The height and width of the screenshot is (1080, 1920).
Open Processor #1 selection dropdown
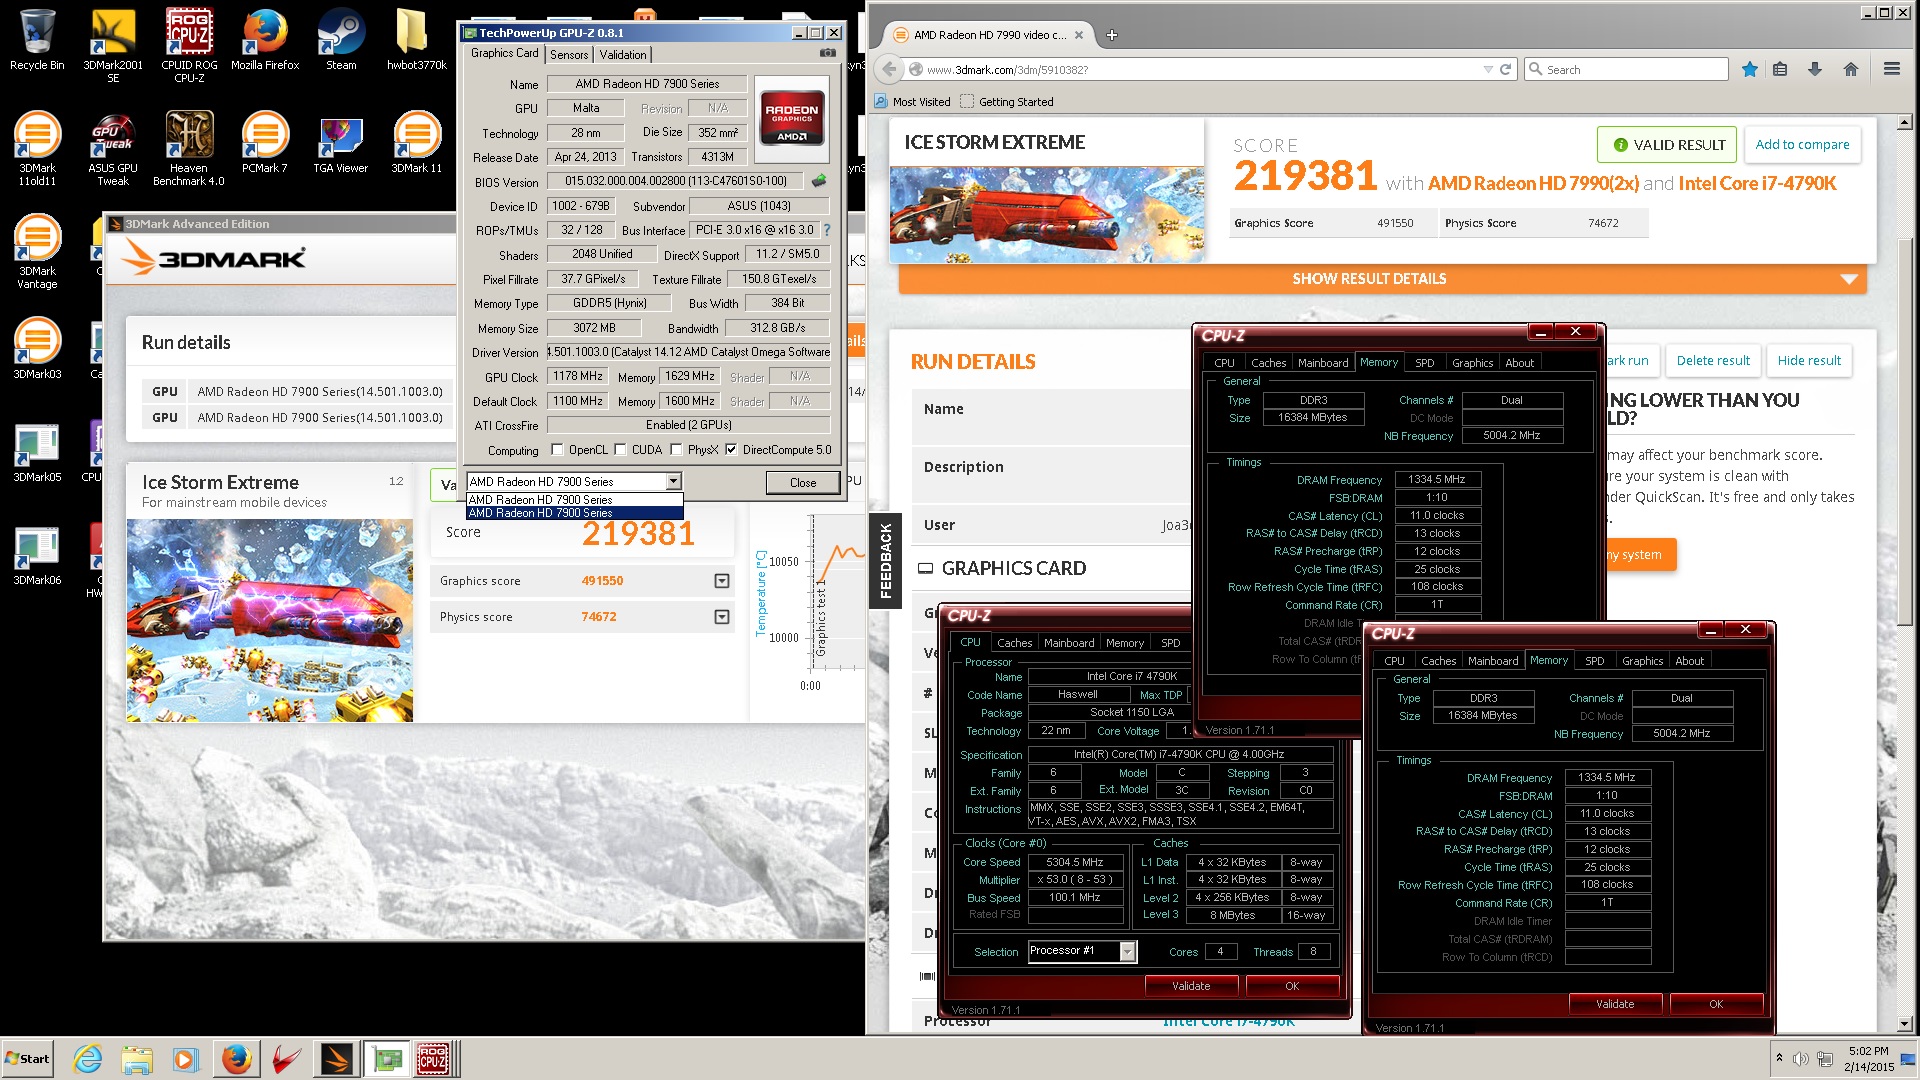tap(1127, 952)
